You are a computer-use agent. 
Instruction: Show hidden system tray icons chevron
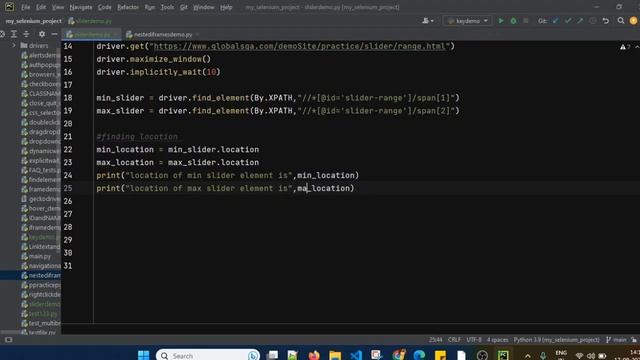[527, 356]
